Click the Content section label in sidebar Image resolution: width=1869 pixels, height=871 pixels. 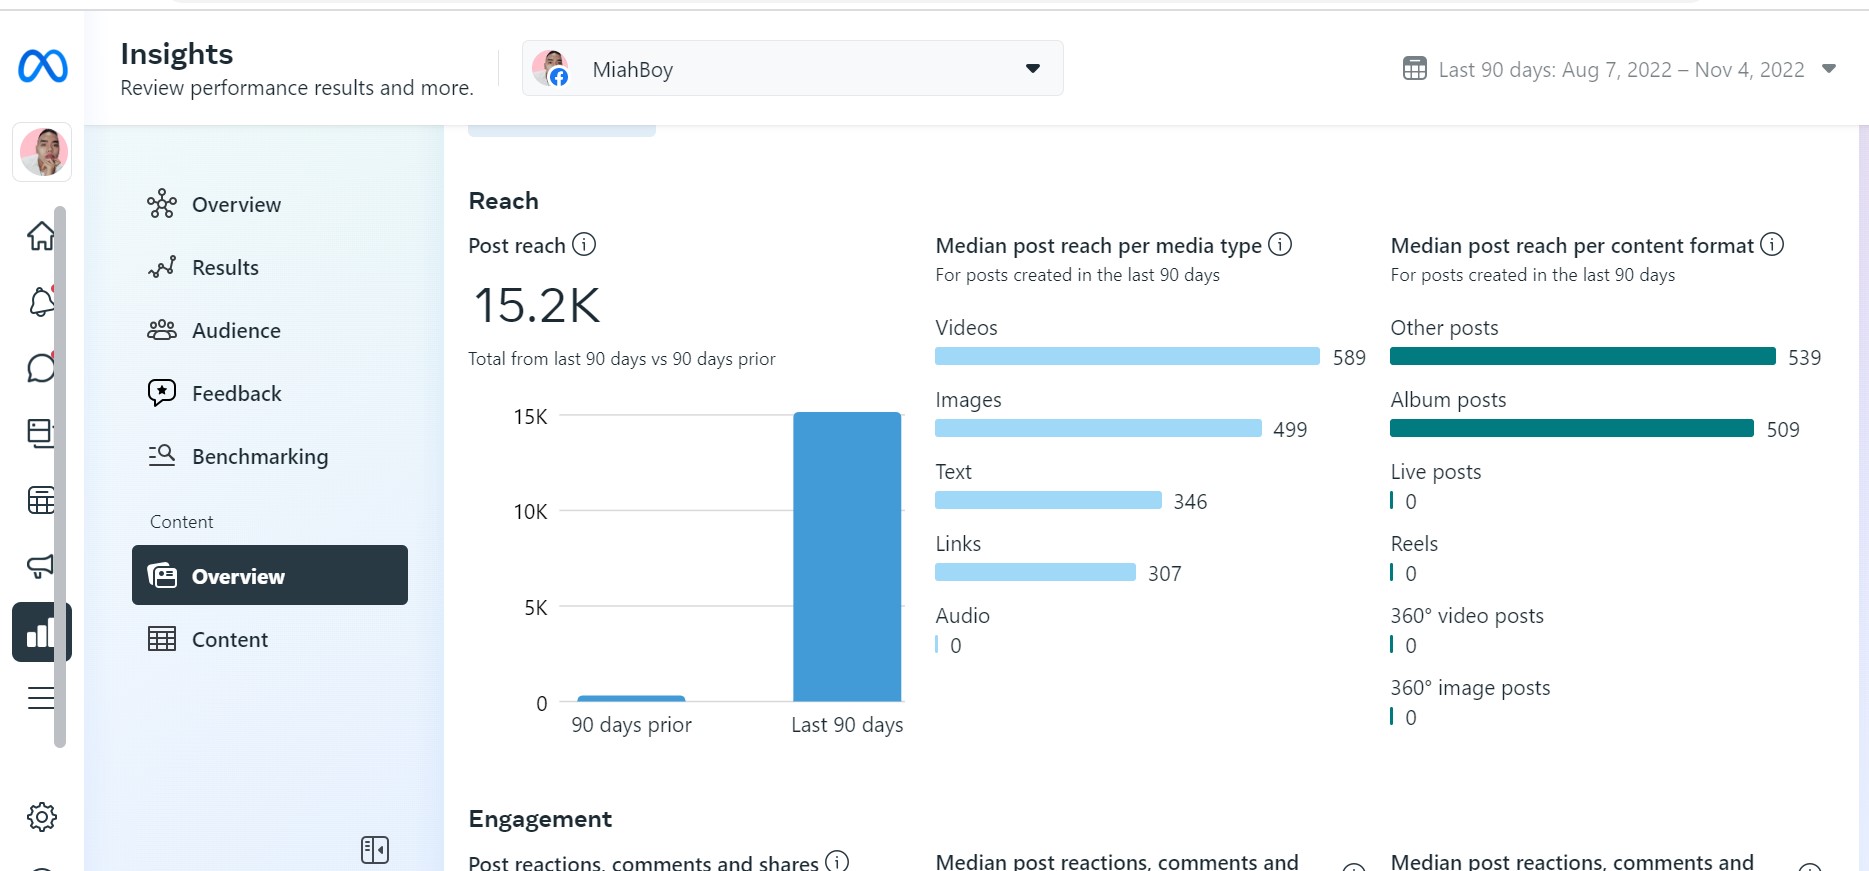tap(181, 522)
